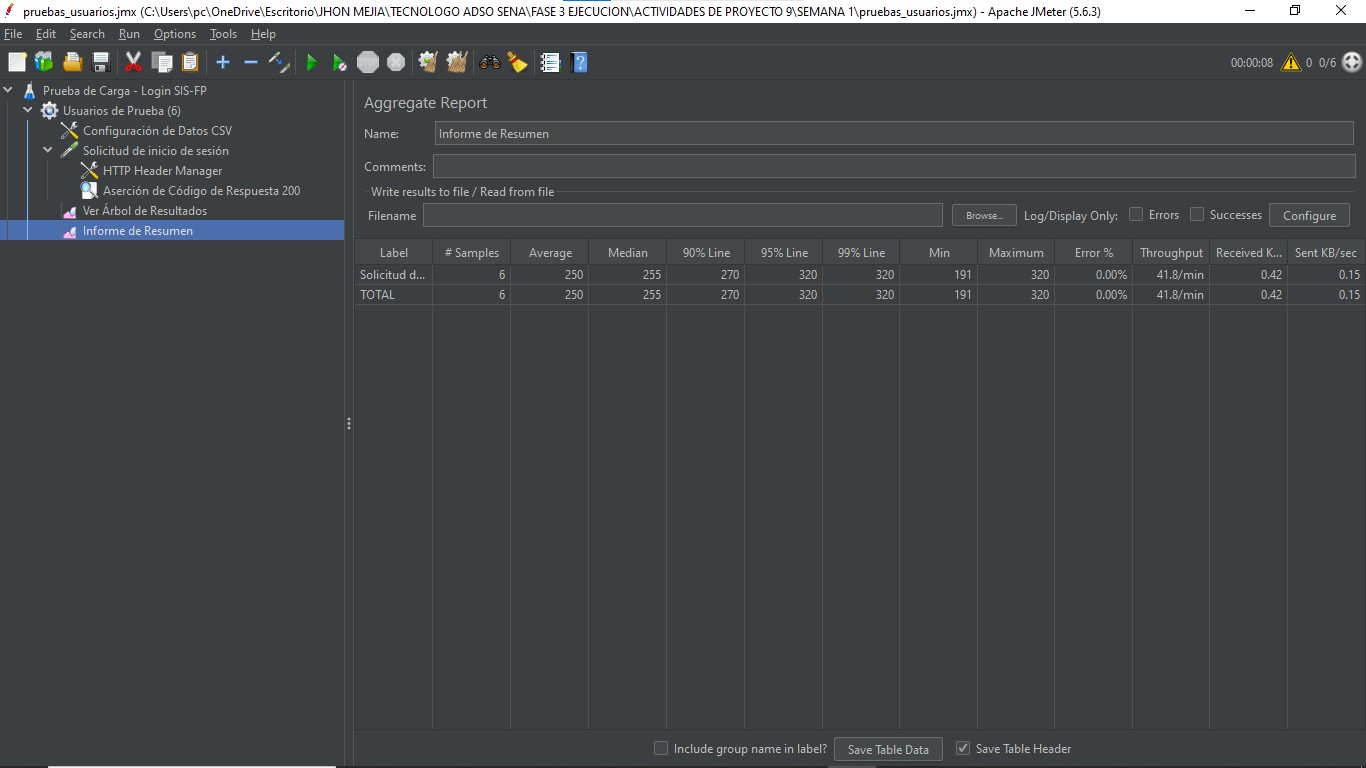Click the Shutdown X circle icon
This screenshot has height=768, width=1366.
coord(396,62)
